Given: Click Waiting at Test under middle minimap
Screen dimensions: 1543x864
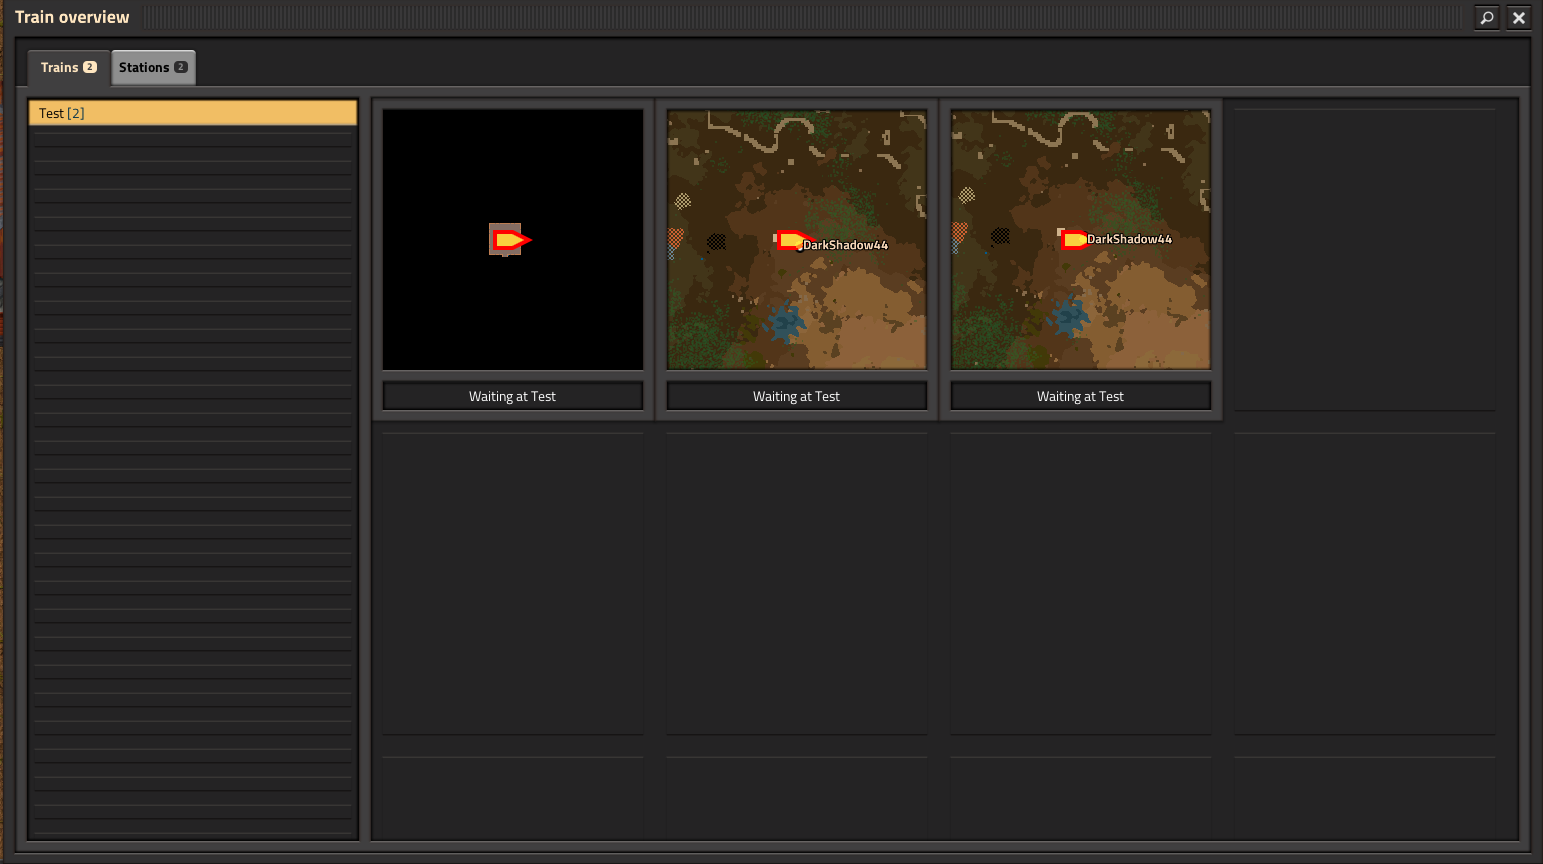Looking at the screenshot, I should pyautogui.click(x=797, y=396).
